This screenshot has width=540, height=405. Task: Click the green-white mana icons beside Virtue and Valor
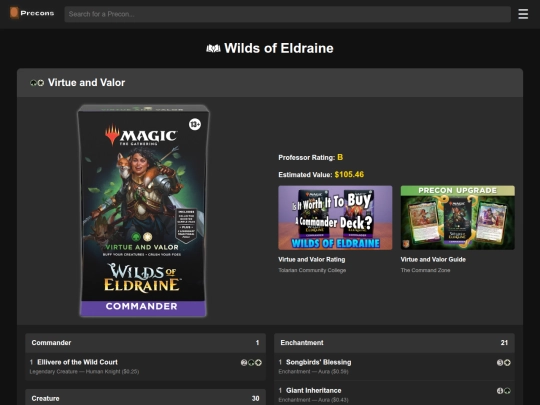tap(37, 83)
